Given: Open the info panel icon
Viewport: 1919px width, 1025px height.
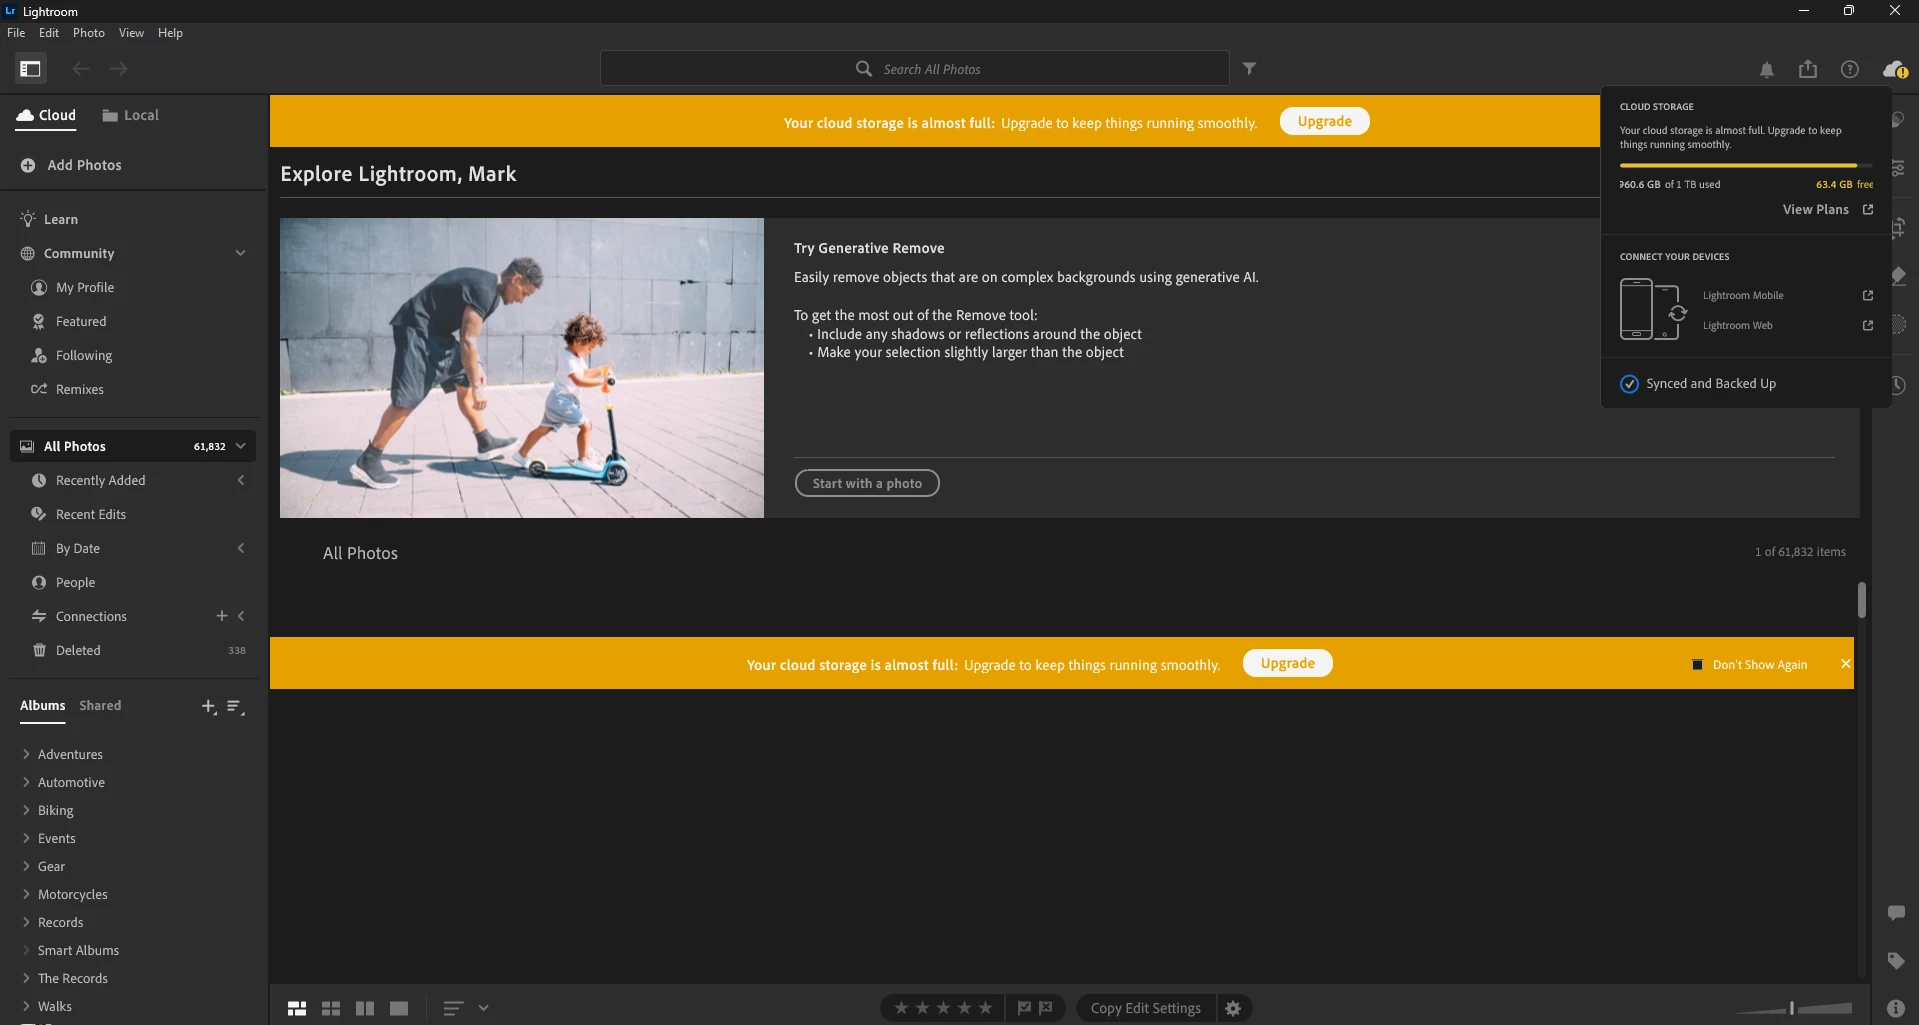Looking at the screenshot, I should pos(1895,1008).
